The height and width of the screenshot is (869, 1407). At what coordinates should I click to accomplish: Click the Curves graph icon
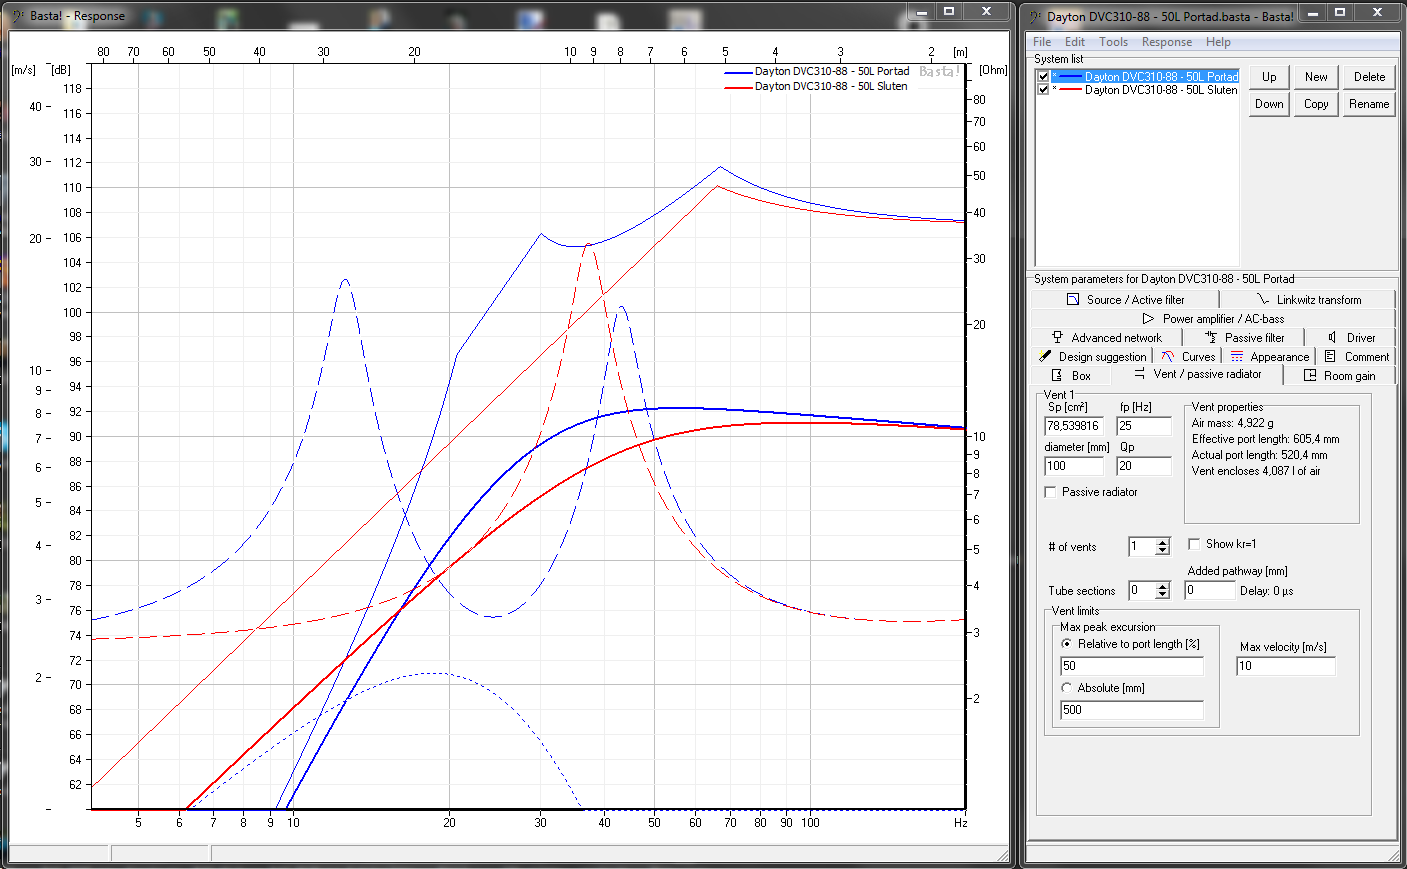click(1168, 357)
